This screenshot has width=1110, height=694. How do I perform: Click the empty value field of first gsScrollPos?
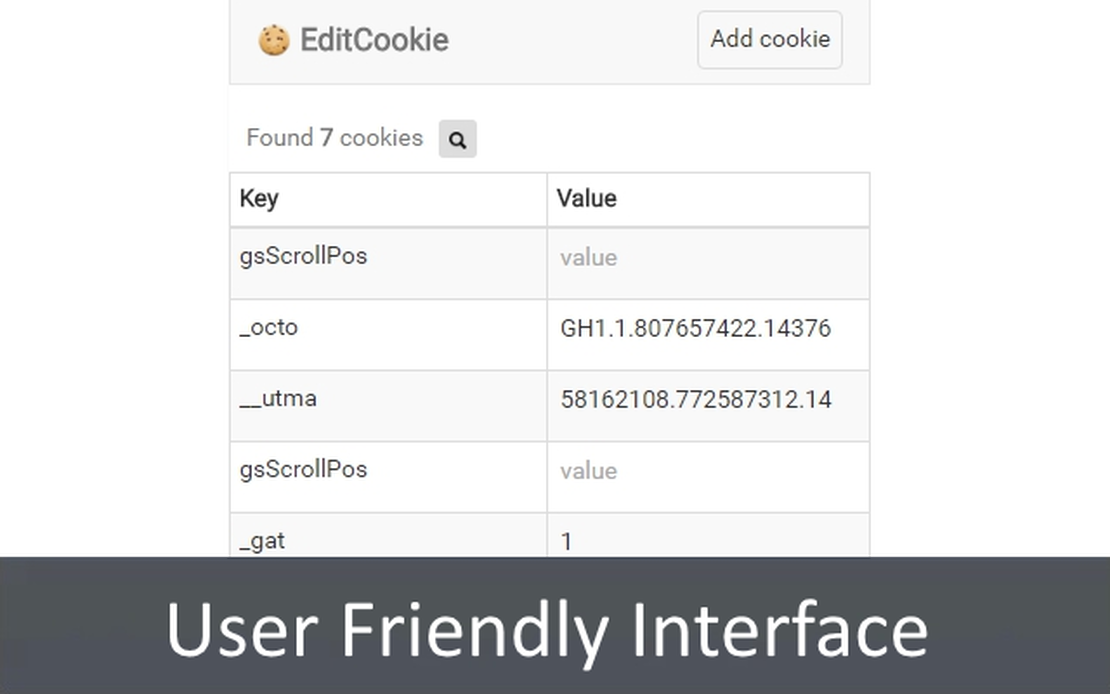[x=588, y=257]
